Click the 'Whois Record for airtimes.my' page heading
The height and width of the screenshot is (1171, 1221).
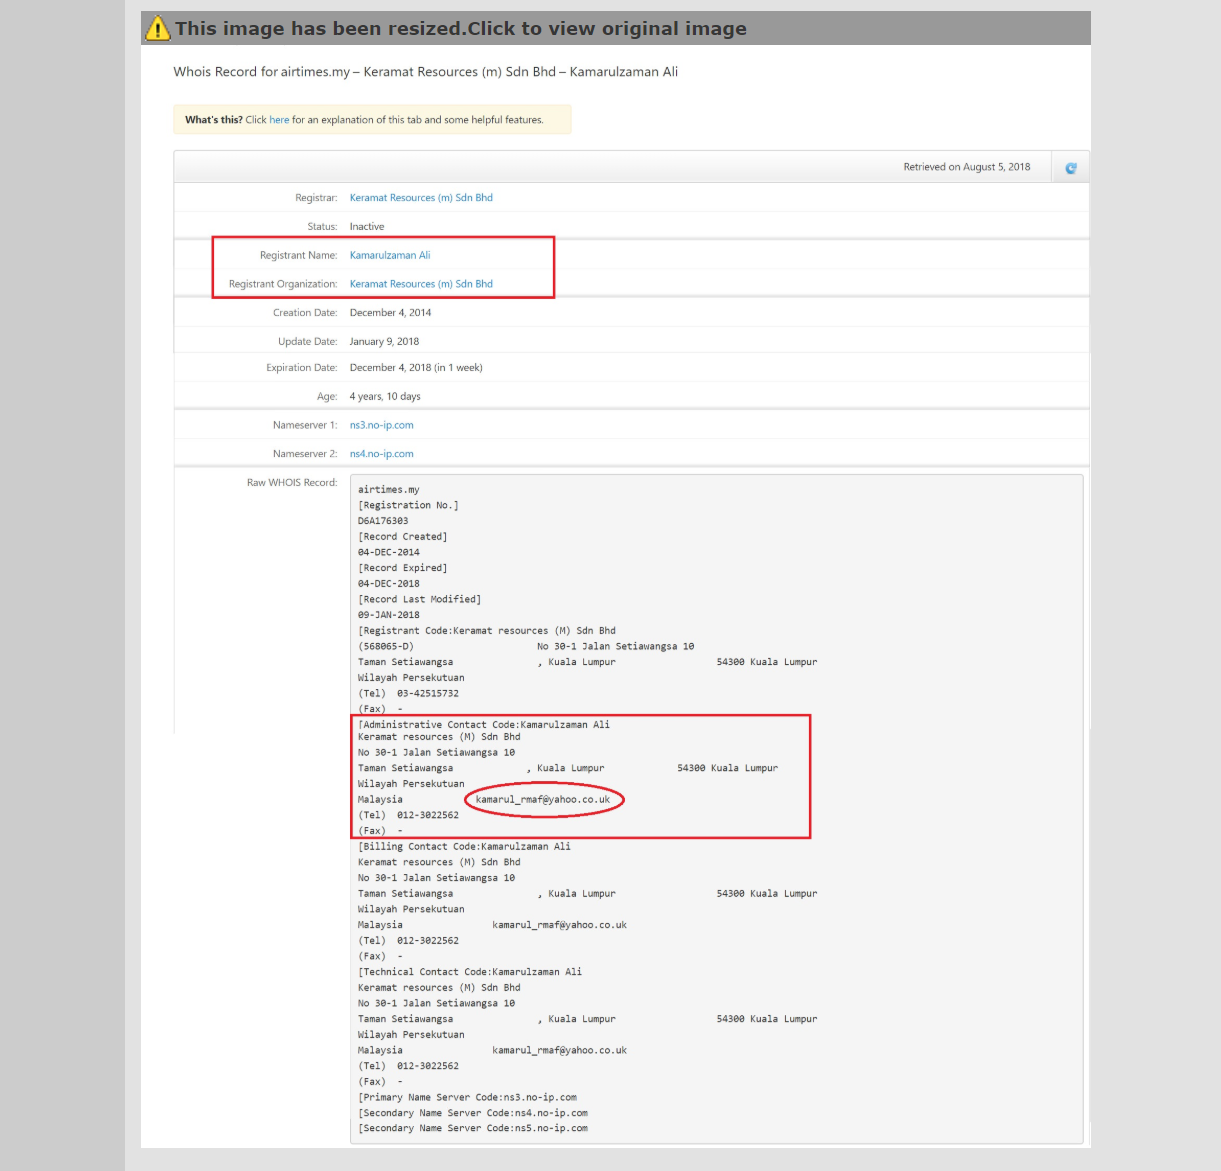[x=426, y=72]
